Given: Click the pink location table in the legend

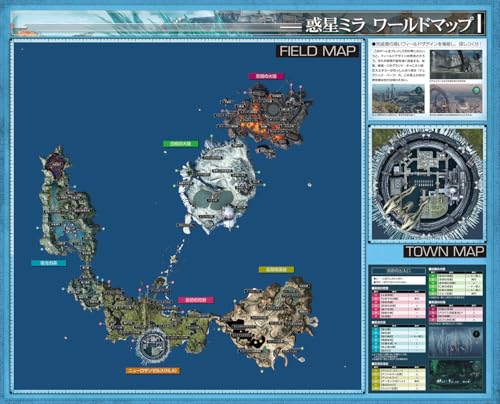Looking at the screenshot, I should tap(399, 304).
